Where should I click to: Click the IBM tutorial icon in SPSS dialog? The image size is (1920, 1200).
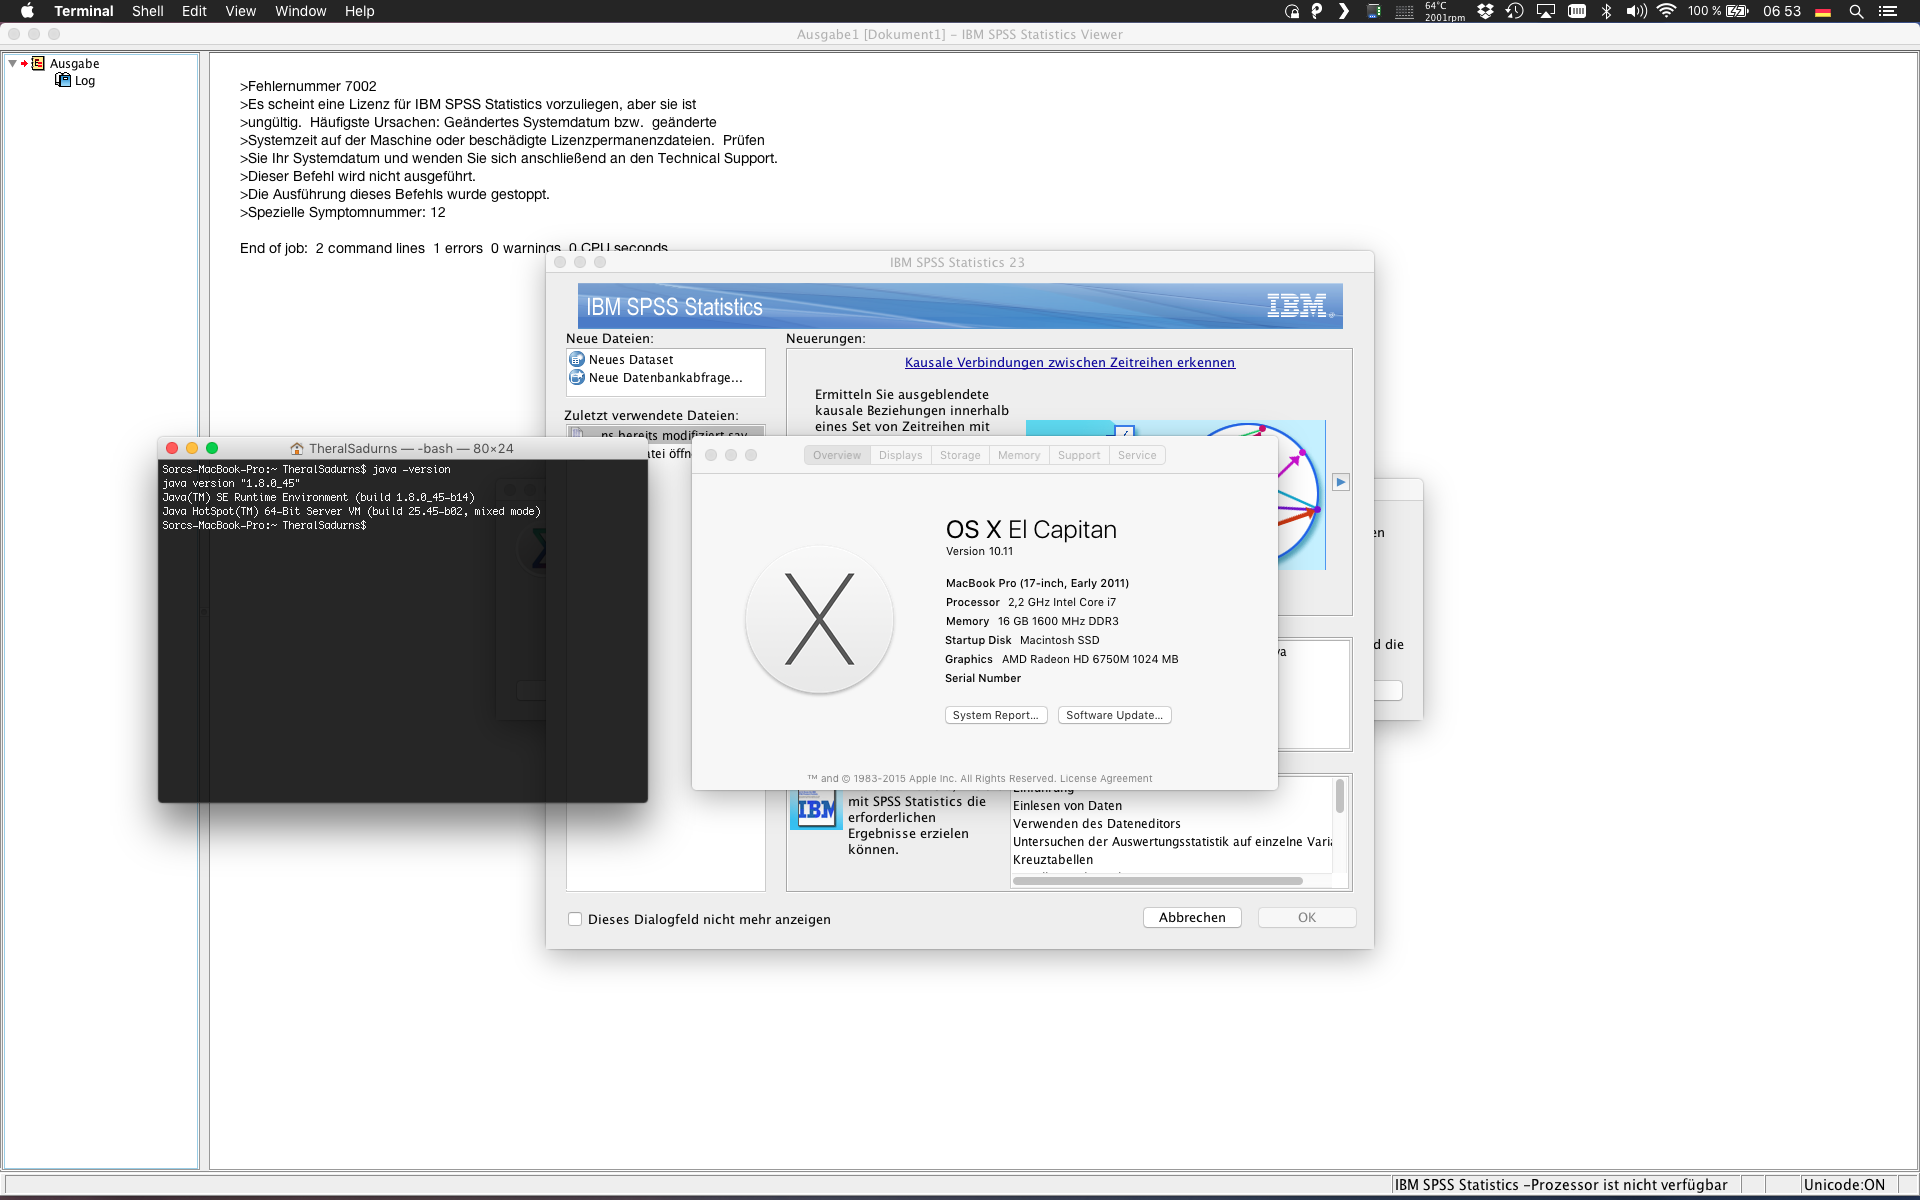coord(816,809)
